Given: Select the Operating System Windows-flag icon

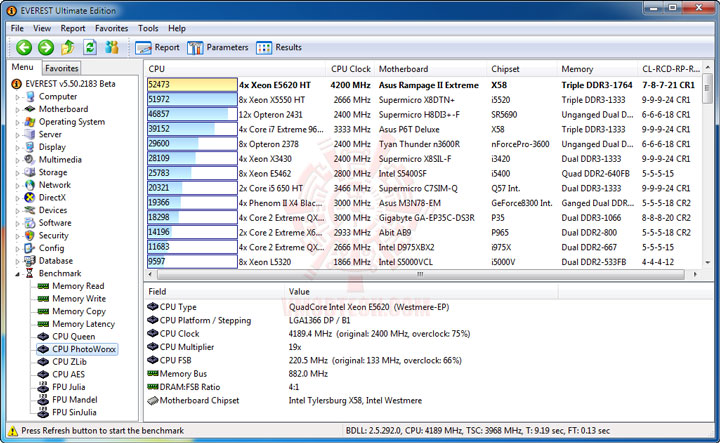Looking at the screenshot, I should (x=30, y=122).
